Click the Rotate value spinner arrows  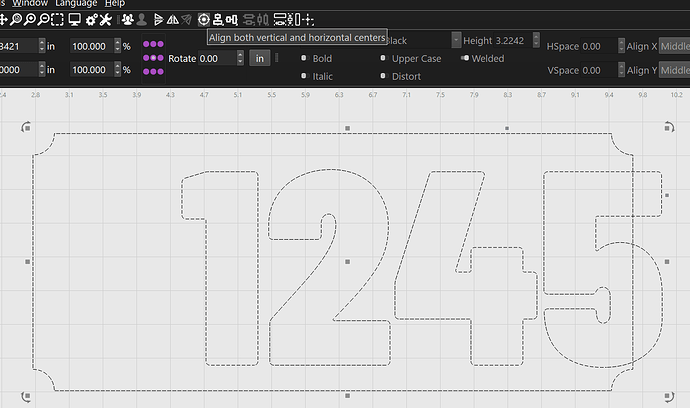click(x=240, y=58)
